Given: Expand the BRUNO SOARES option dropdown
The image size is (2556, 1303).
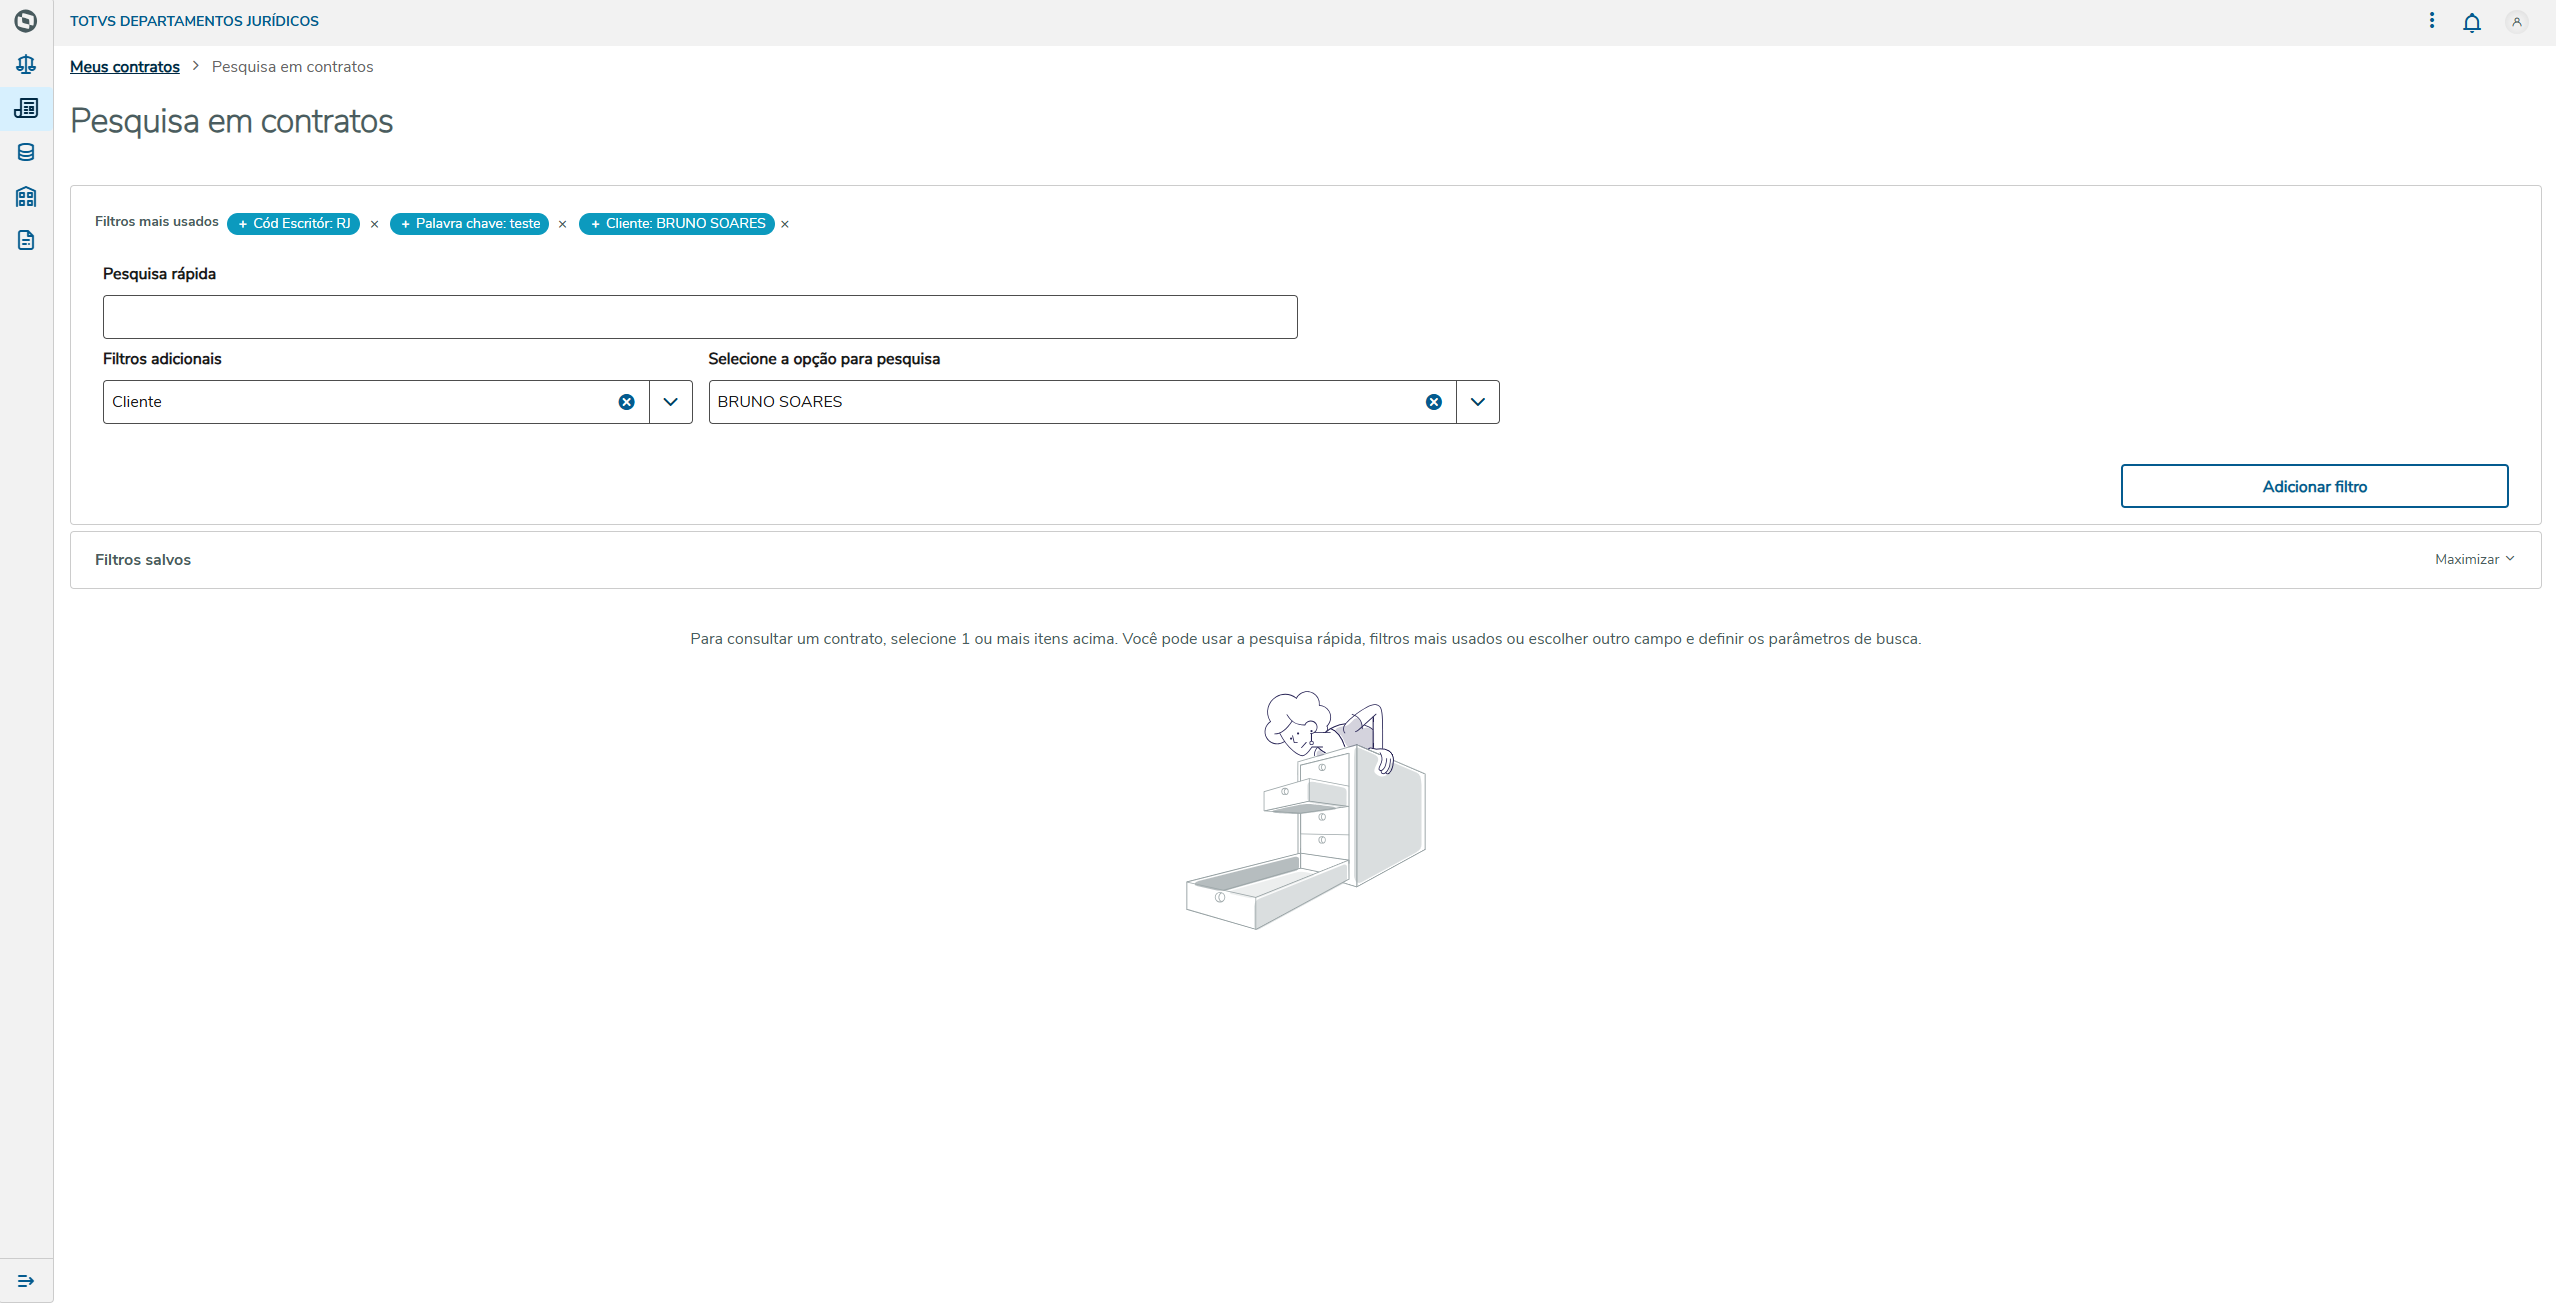Looking at the screenshot, I should pyautogui.click(x=1477, y=402).
